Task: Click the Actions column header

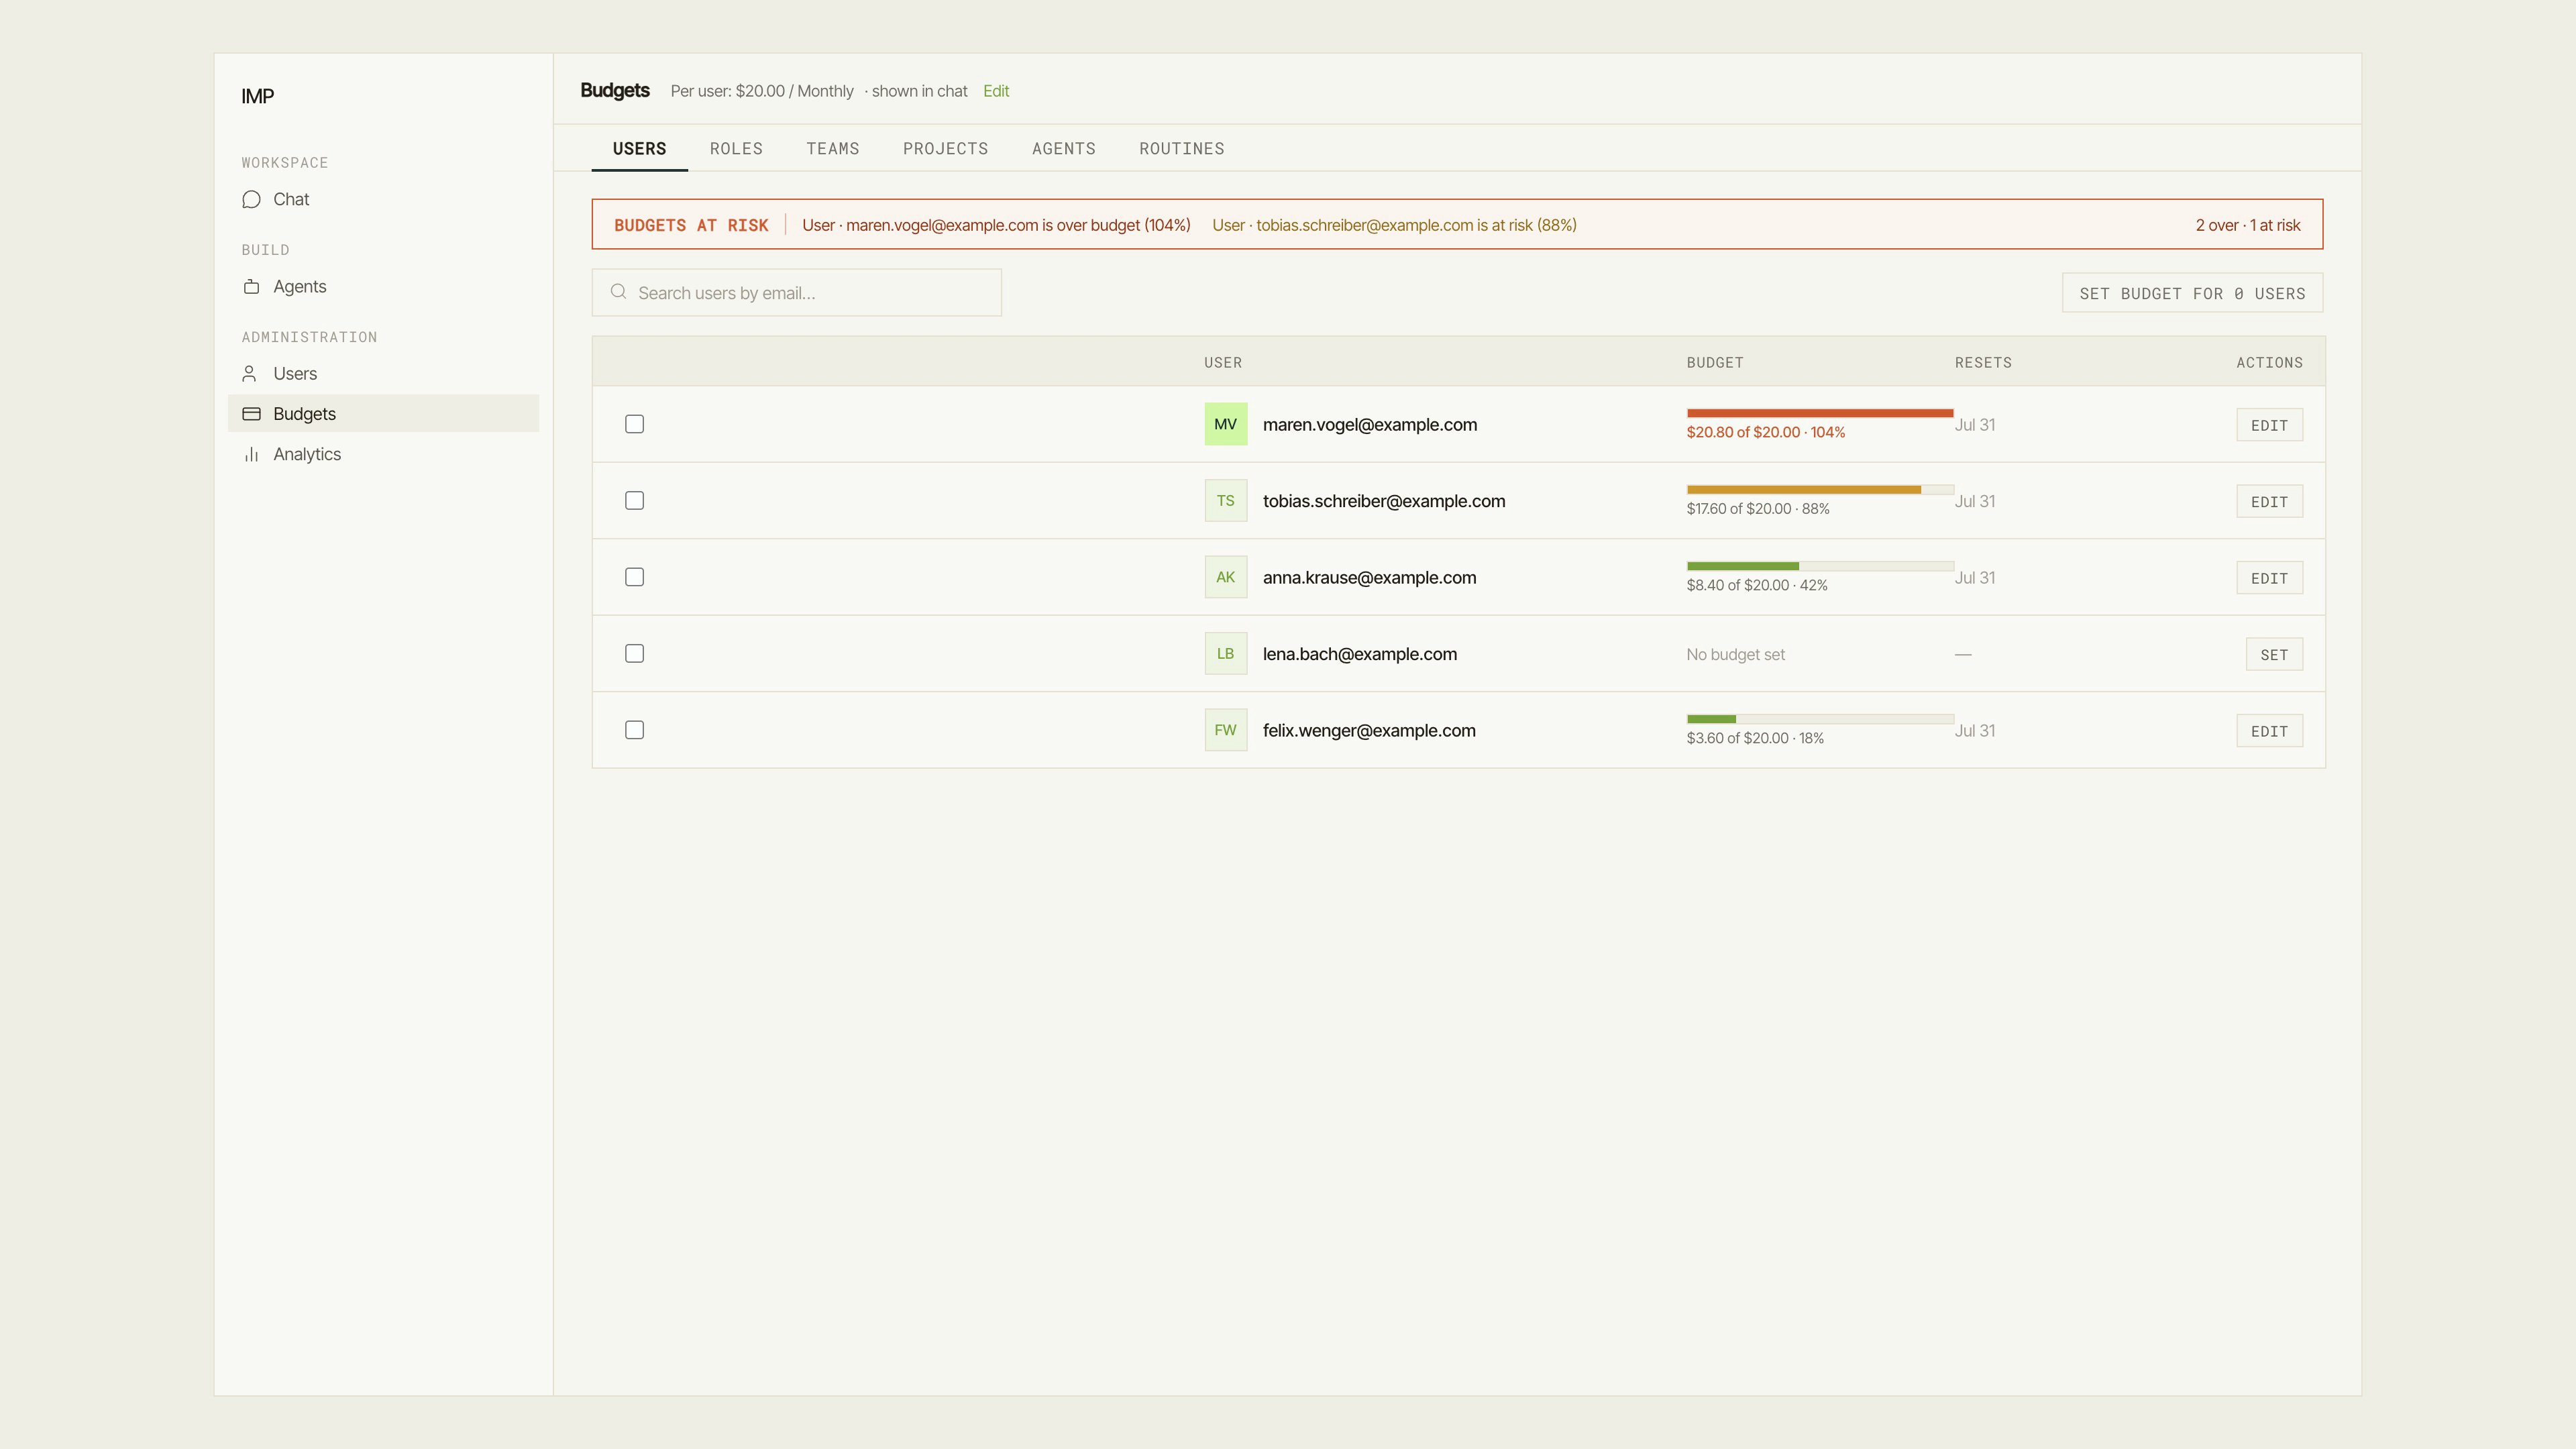Action: tap(2269, 362)
